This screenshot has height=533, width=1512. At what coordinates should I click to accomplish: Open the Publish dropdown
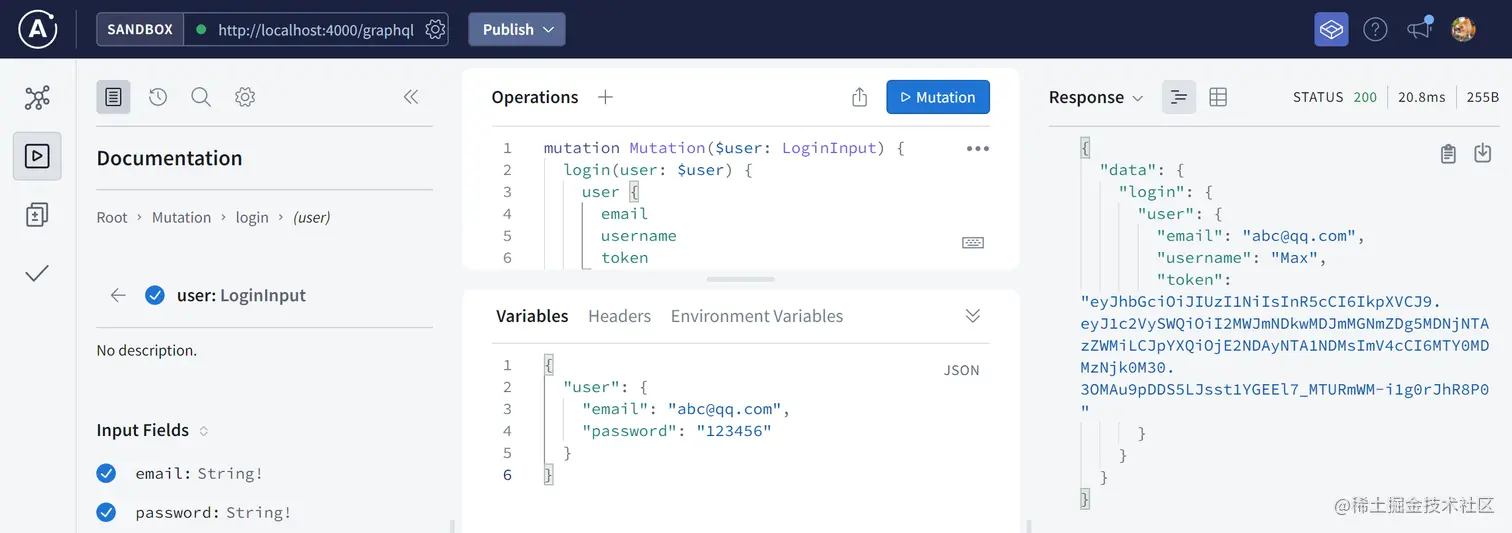(x=517, y=29)
